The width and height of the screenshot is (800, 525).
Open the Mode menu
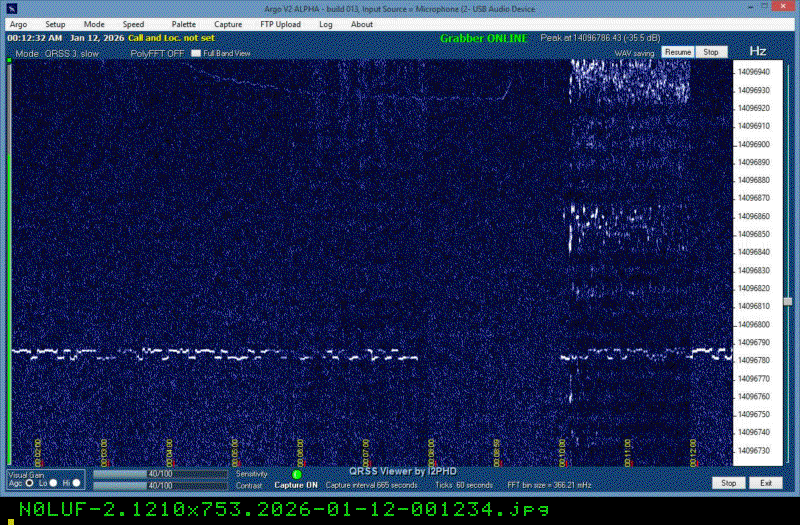pos(94,24)
